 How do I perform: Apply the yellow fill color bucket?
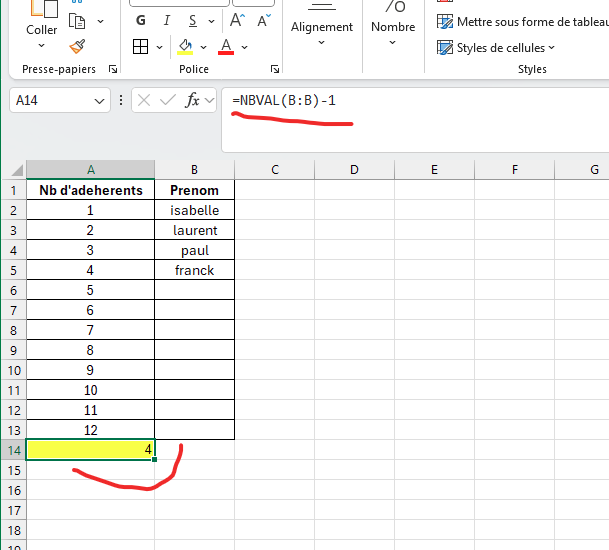pos(185,46)
